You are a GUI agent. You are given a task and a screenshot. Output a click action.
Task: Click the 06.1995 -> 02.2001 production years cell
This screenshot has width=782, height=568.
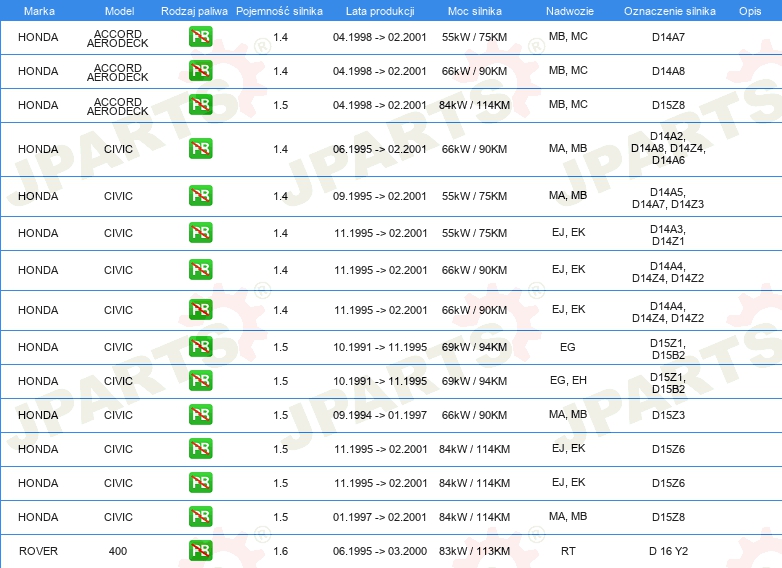point(380,149)
